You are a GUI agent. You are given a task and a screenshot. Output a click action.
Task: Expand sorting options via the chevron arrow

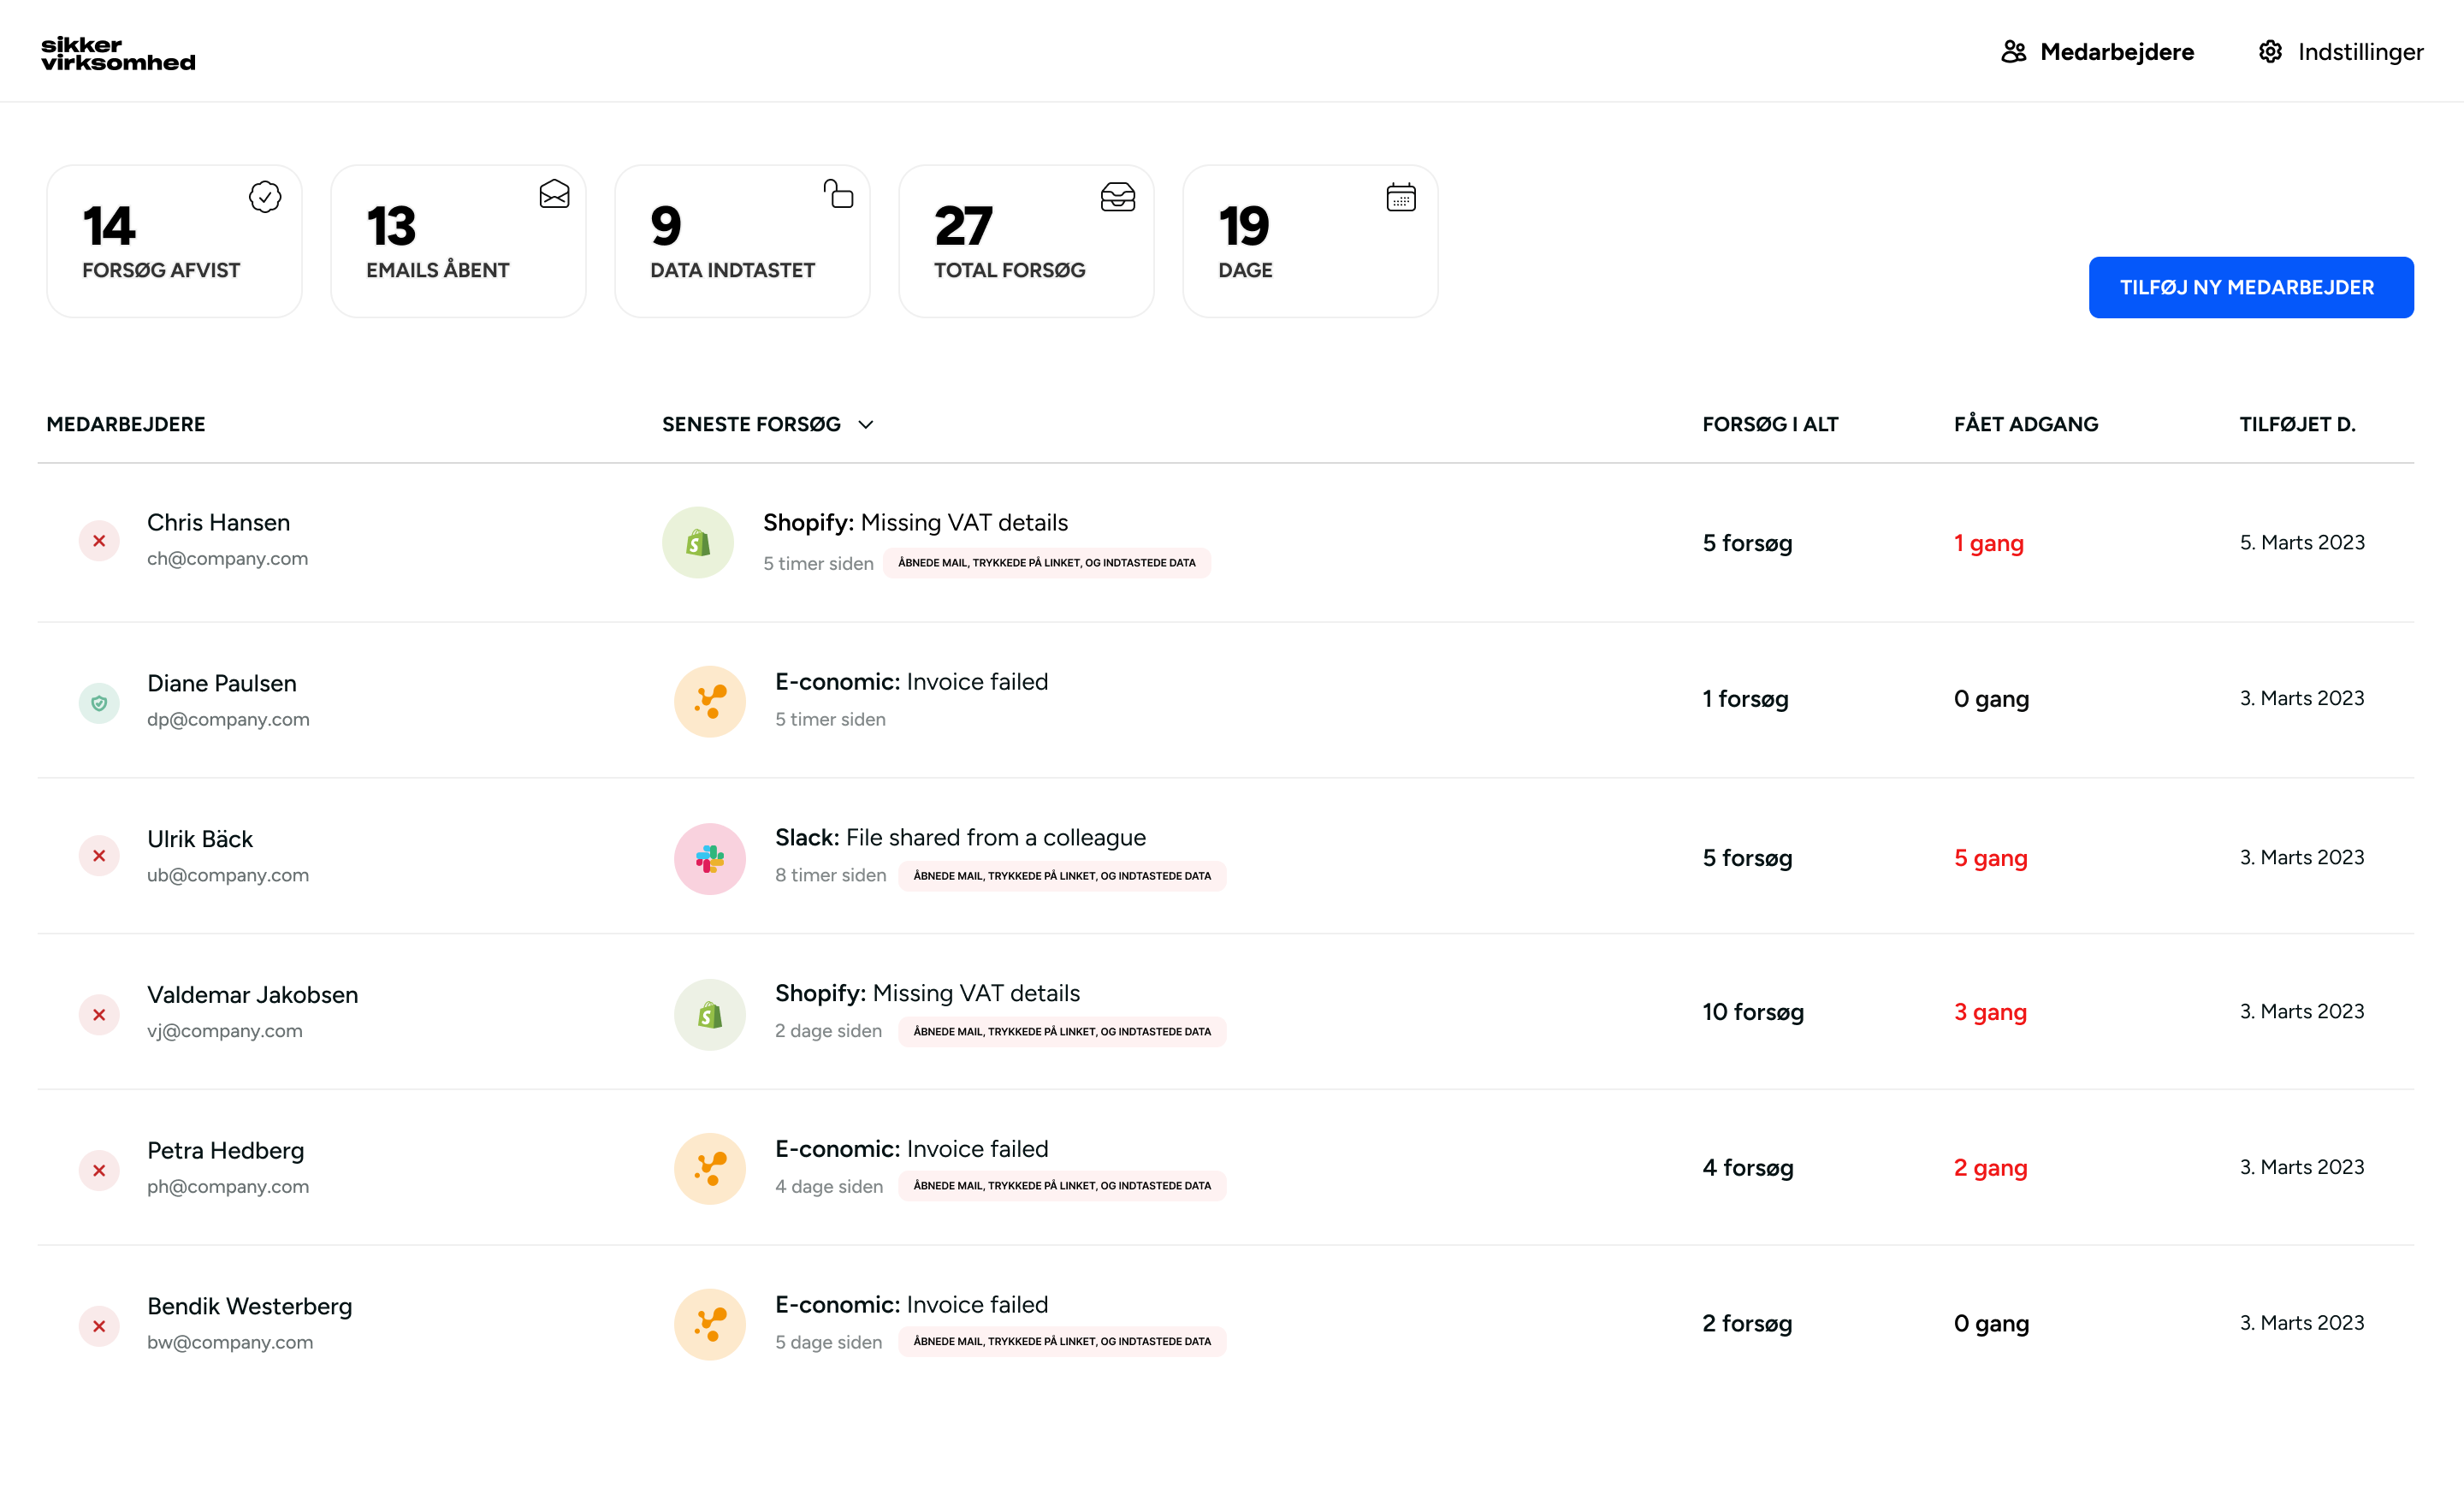[x=865, y=425]
